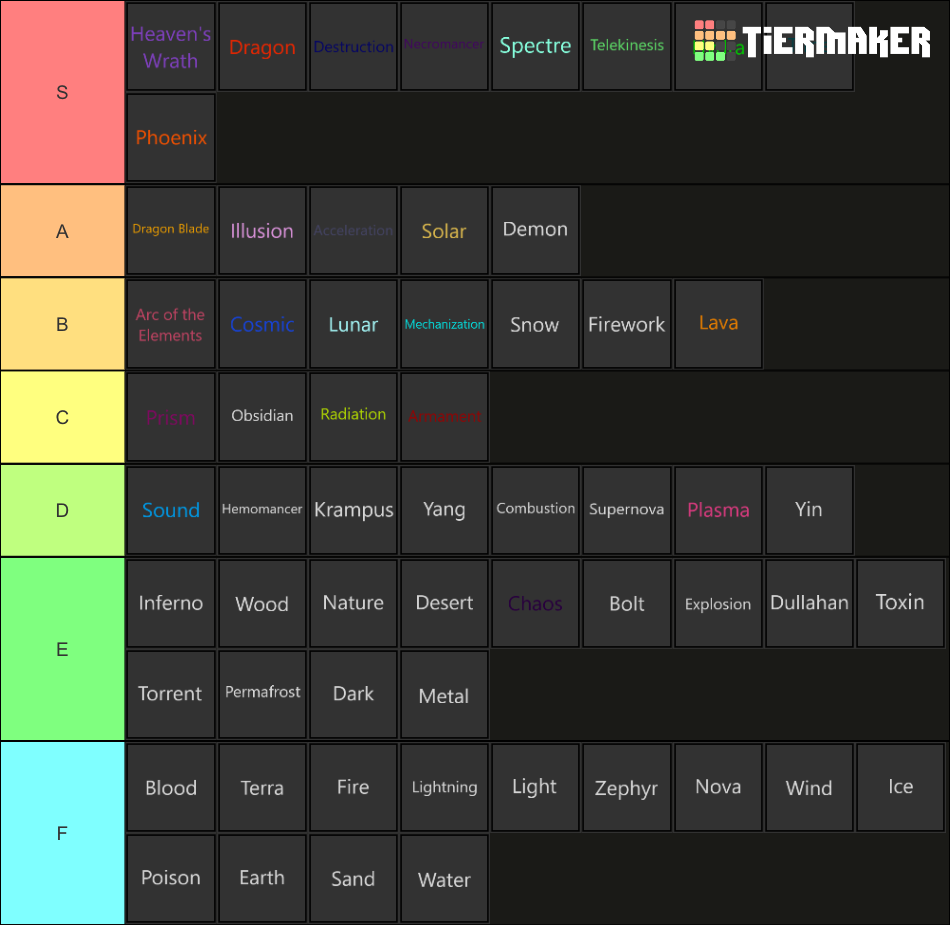Viewport: 950px width, 925px height.
Task: Select the Toxin tile in E tier
Action: [899, 603]
